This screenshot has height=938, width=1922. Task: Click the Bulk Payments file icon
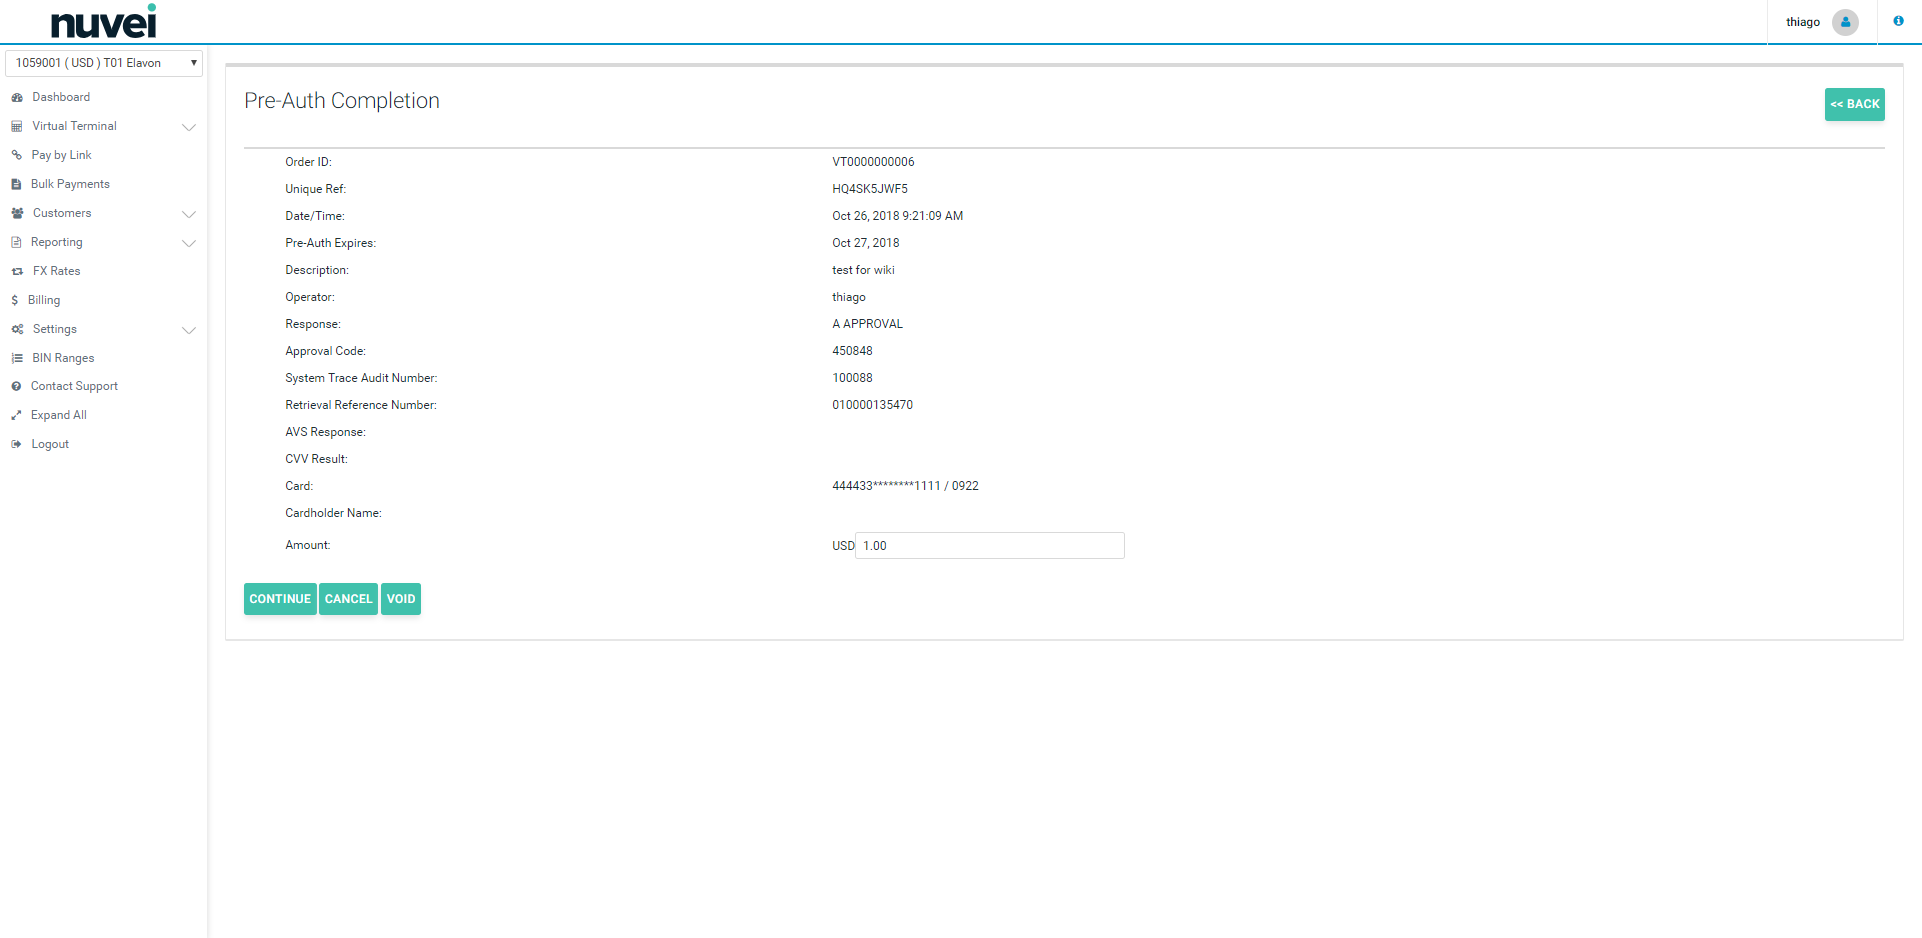tap(17, 185)
